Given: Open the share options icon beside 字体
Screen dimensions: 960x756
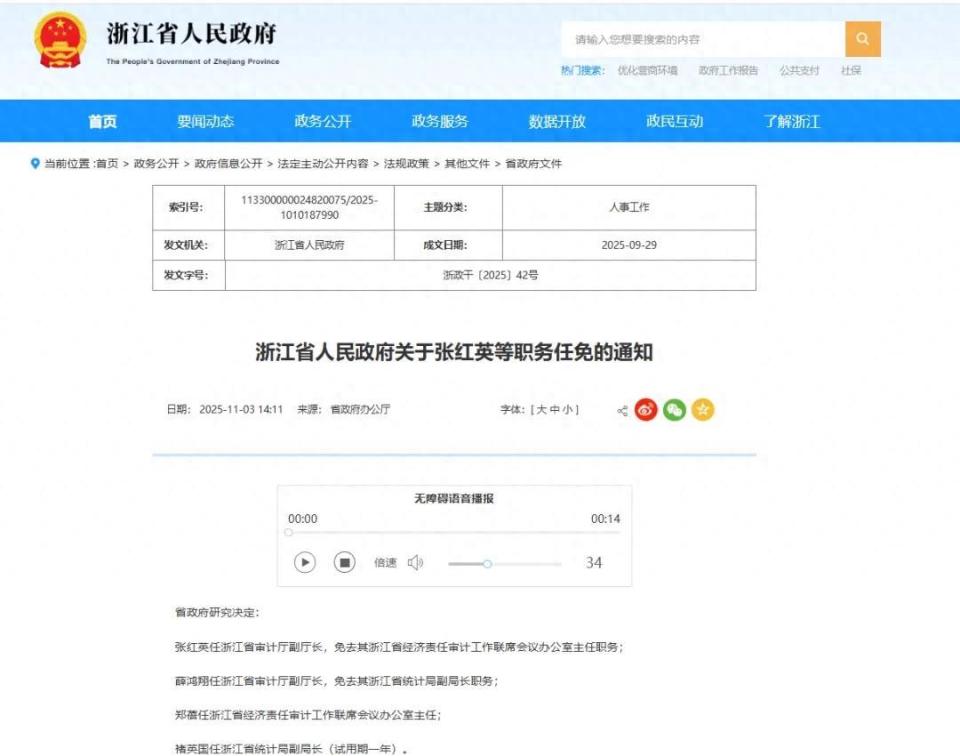Looking at the screenshot, I should pyautogui.click(x=622, y=410).
